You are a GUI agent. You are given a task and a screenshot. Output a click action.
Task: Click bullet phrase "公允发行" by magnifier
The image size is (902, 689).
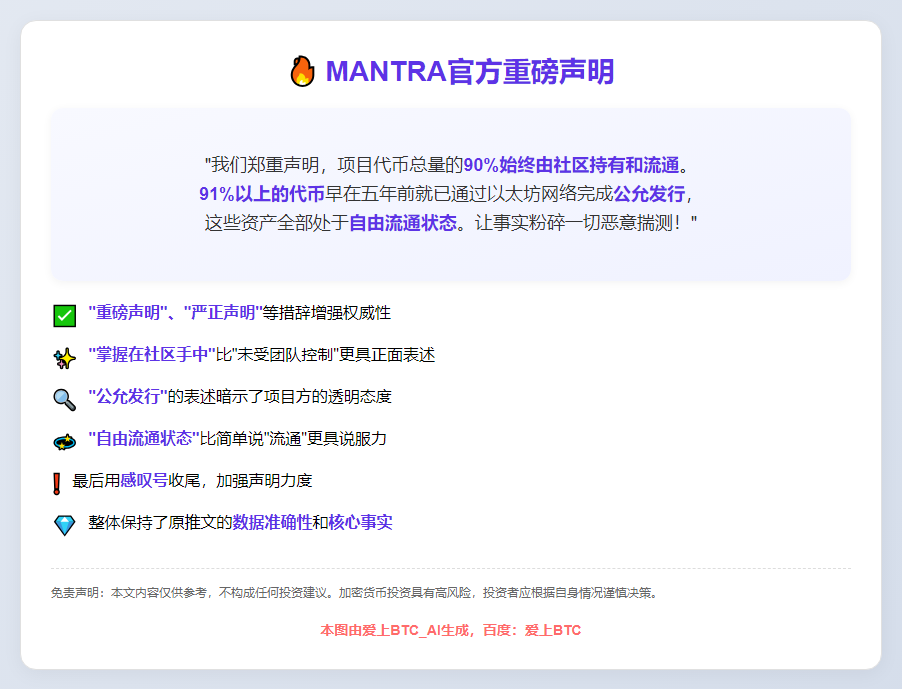(128, 396)
